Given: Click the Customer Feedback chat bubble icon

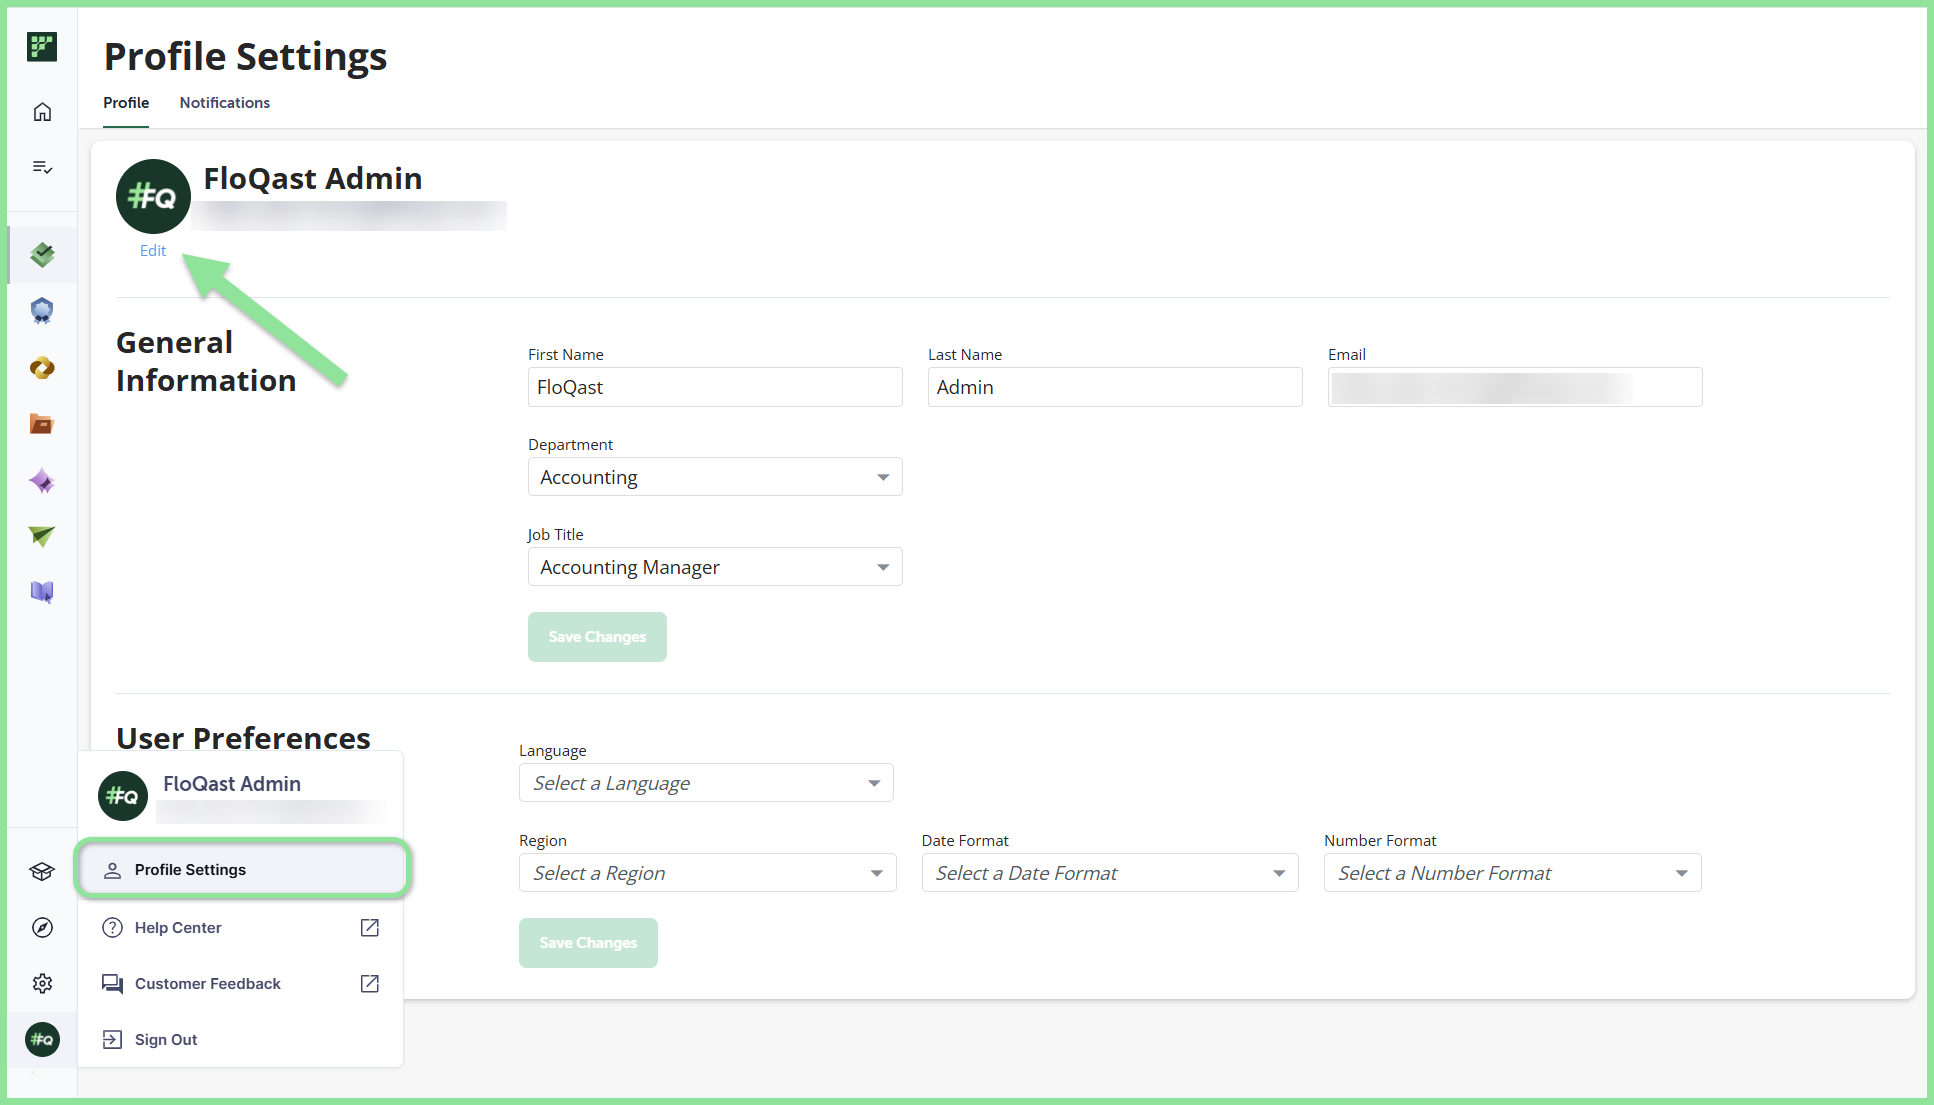Looking at the screenshot, I should [x=113, y=984].
